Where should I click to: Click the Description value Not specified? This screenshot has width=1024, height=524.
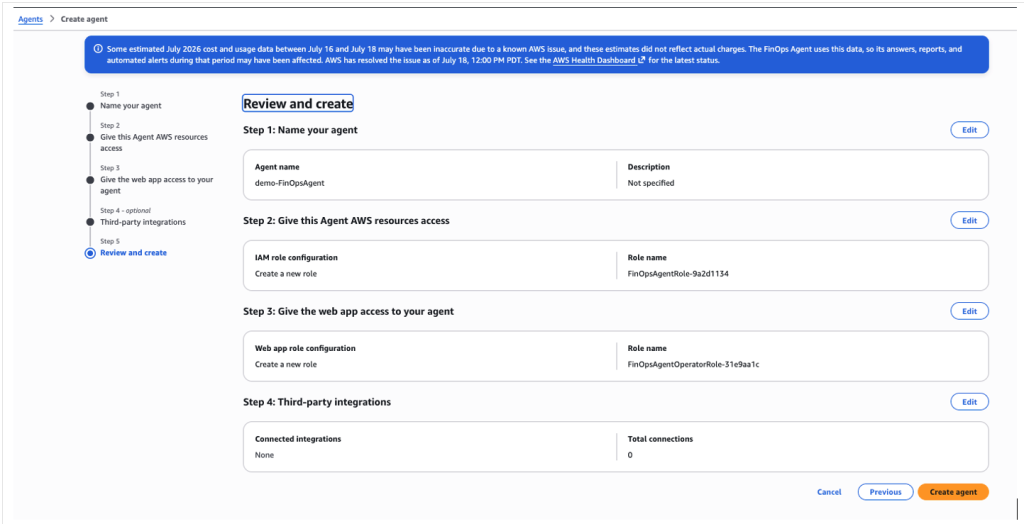[x=650, y=183]
